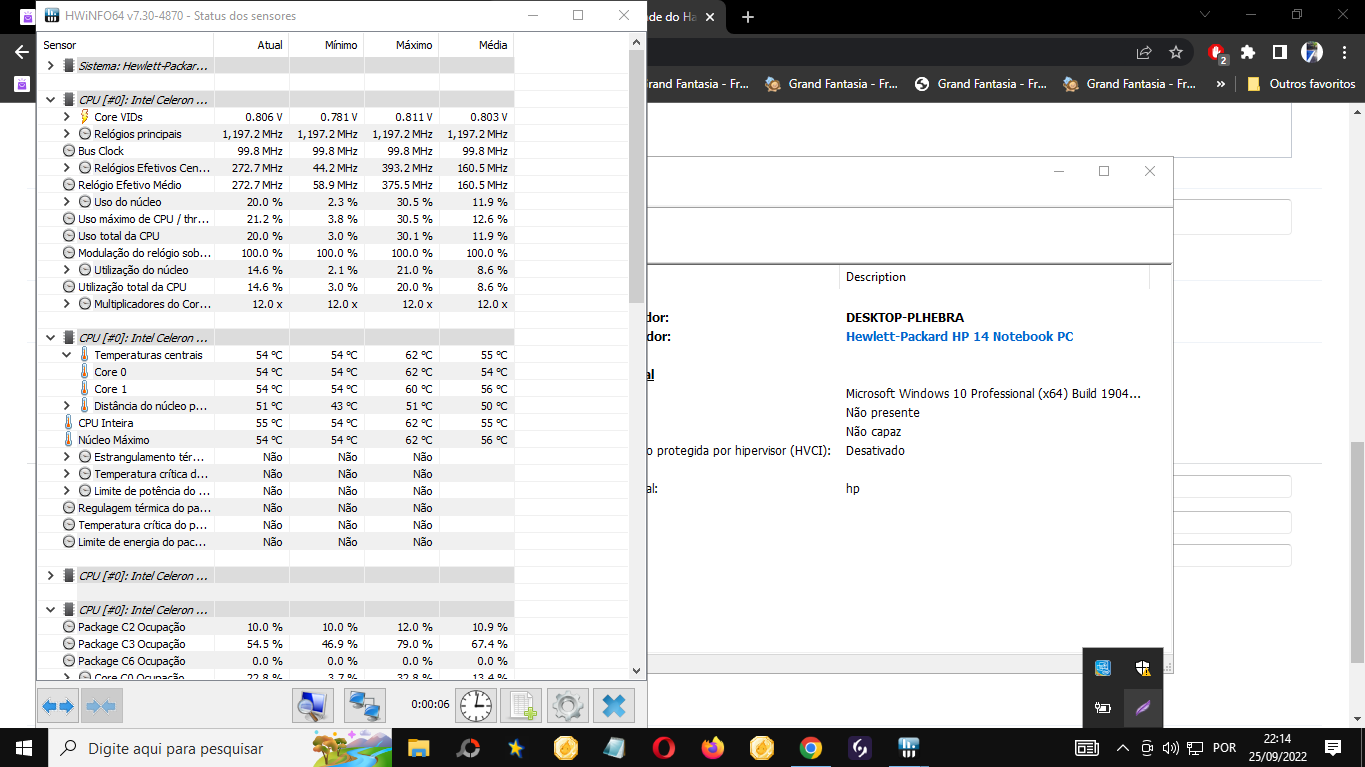Expand the Relógios Efetivos Centrais row
Image resolution: width=1365 pixels, height=767 pixels.
67,168
